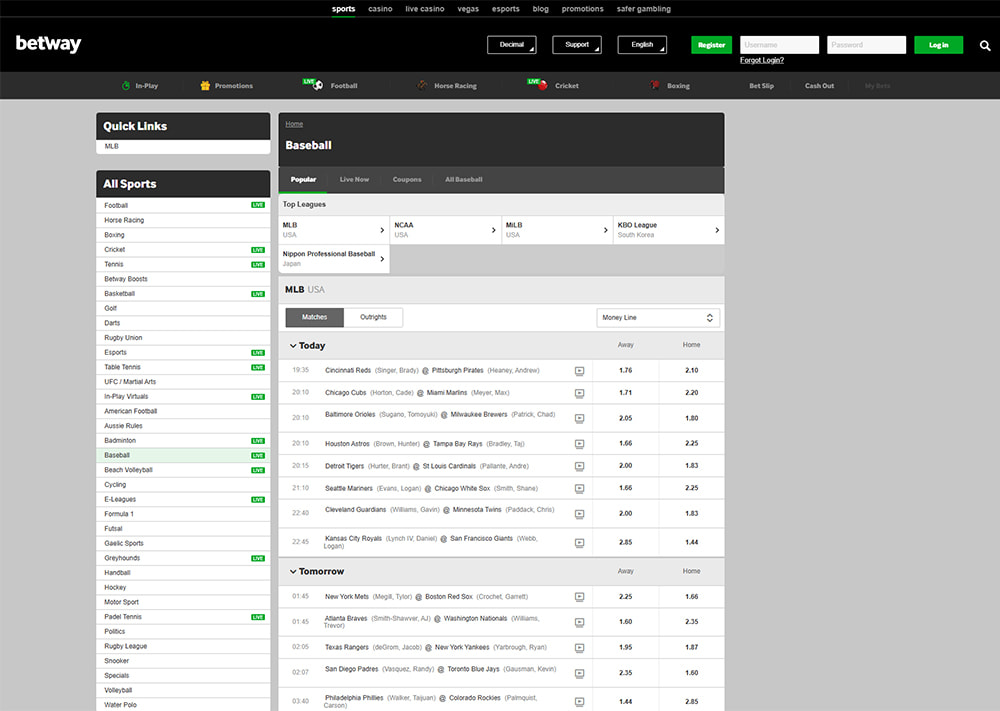The image size is (1000, 711).
Task: Open Table Tennis in All Sports list
Action: tap(183, 367)
